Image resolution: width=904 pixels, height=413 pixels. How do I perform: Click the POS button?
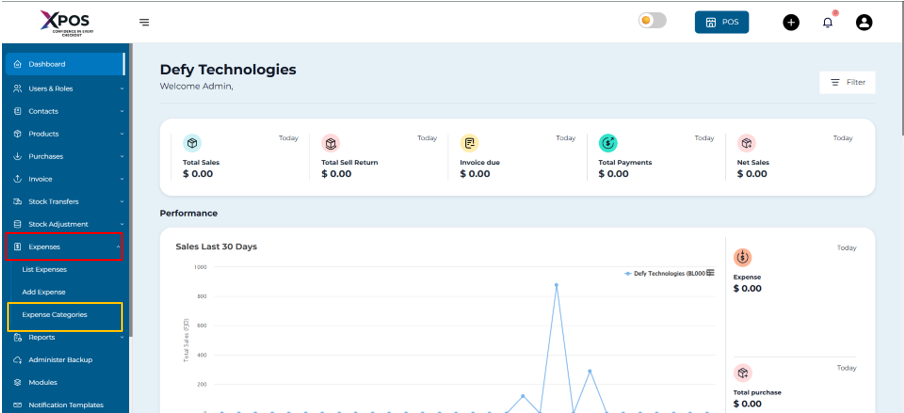721,22
